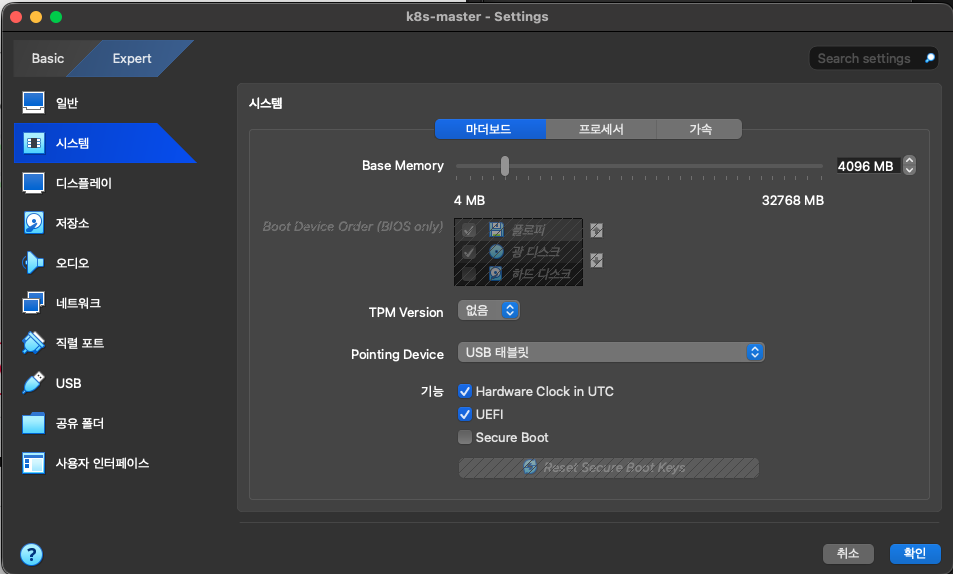Select 저장소 label in settings sidebar
Image resolution: width=953 pixels, height=574 pixels.
point(72,223)
